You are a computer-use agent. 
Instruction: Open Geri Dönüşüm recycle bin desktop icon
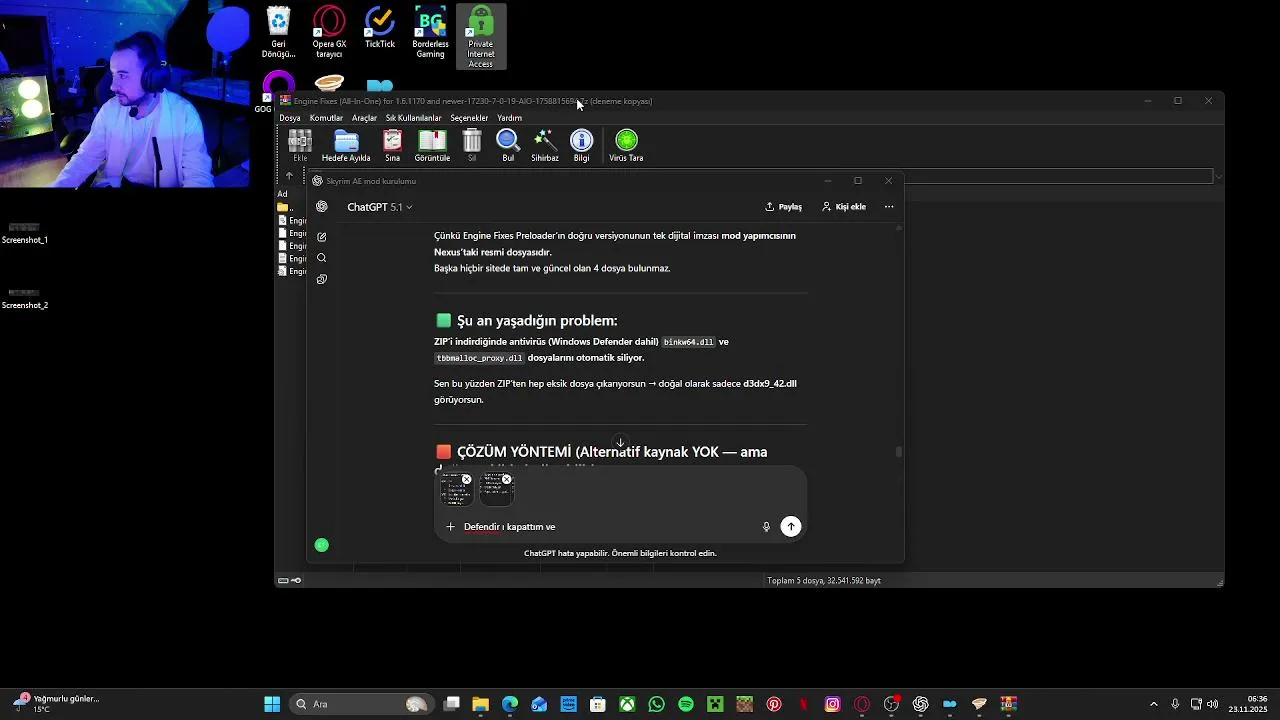(x=278, y=32)
